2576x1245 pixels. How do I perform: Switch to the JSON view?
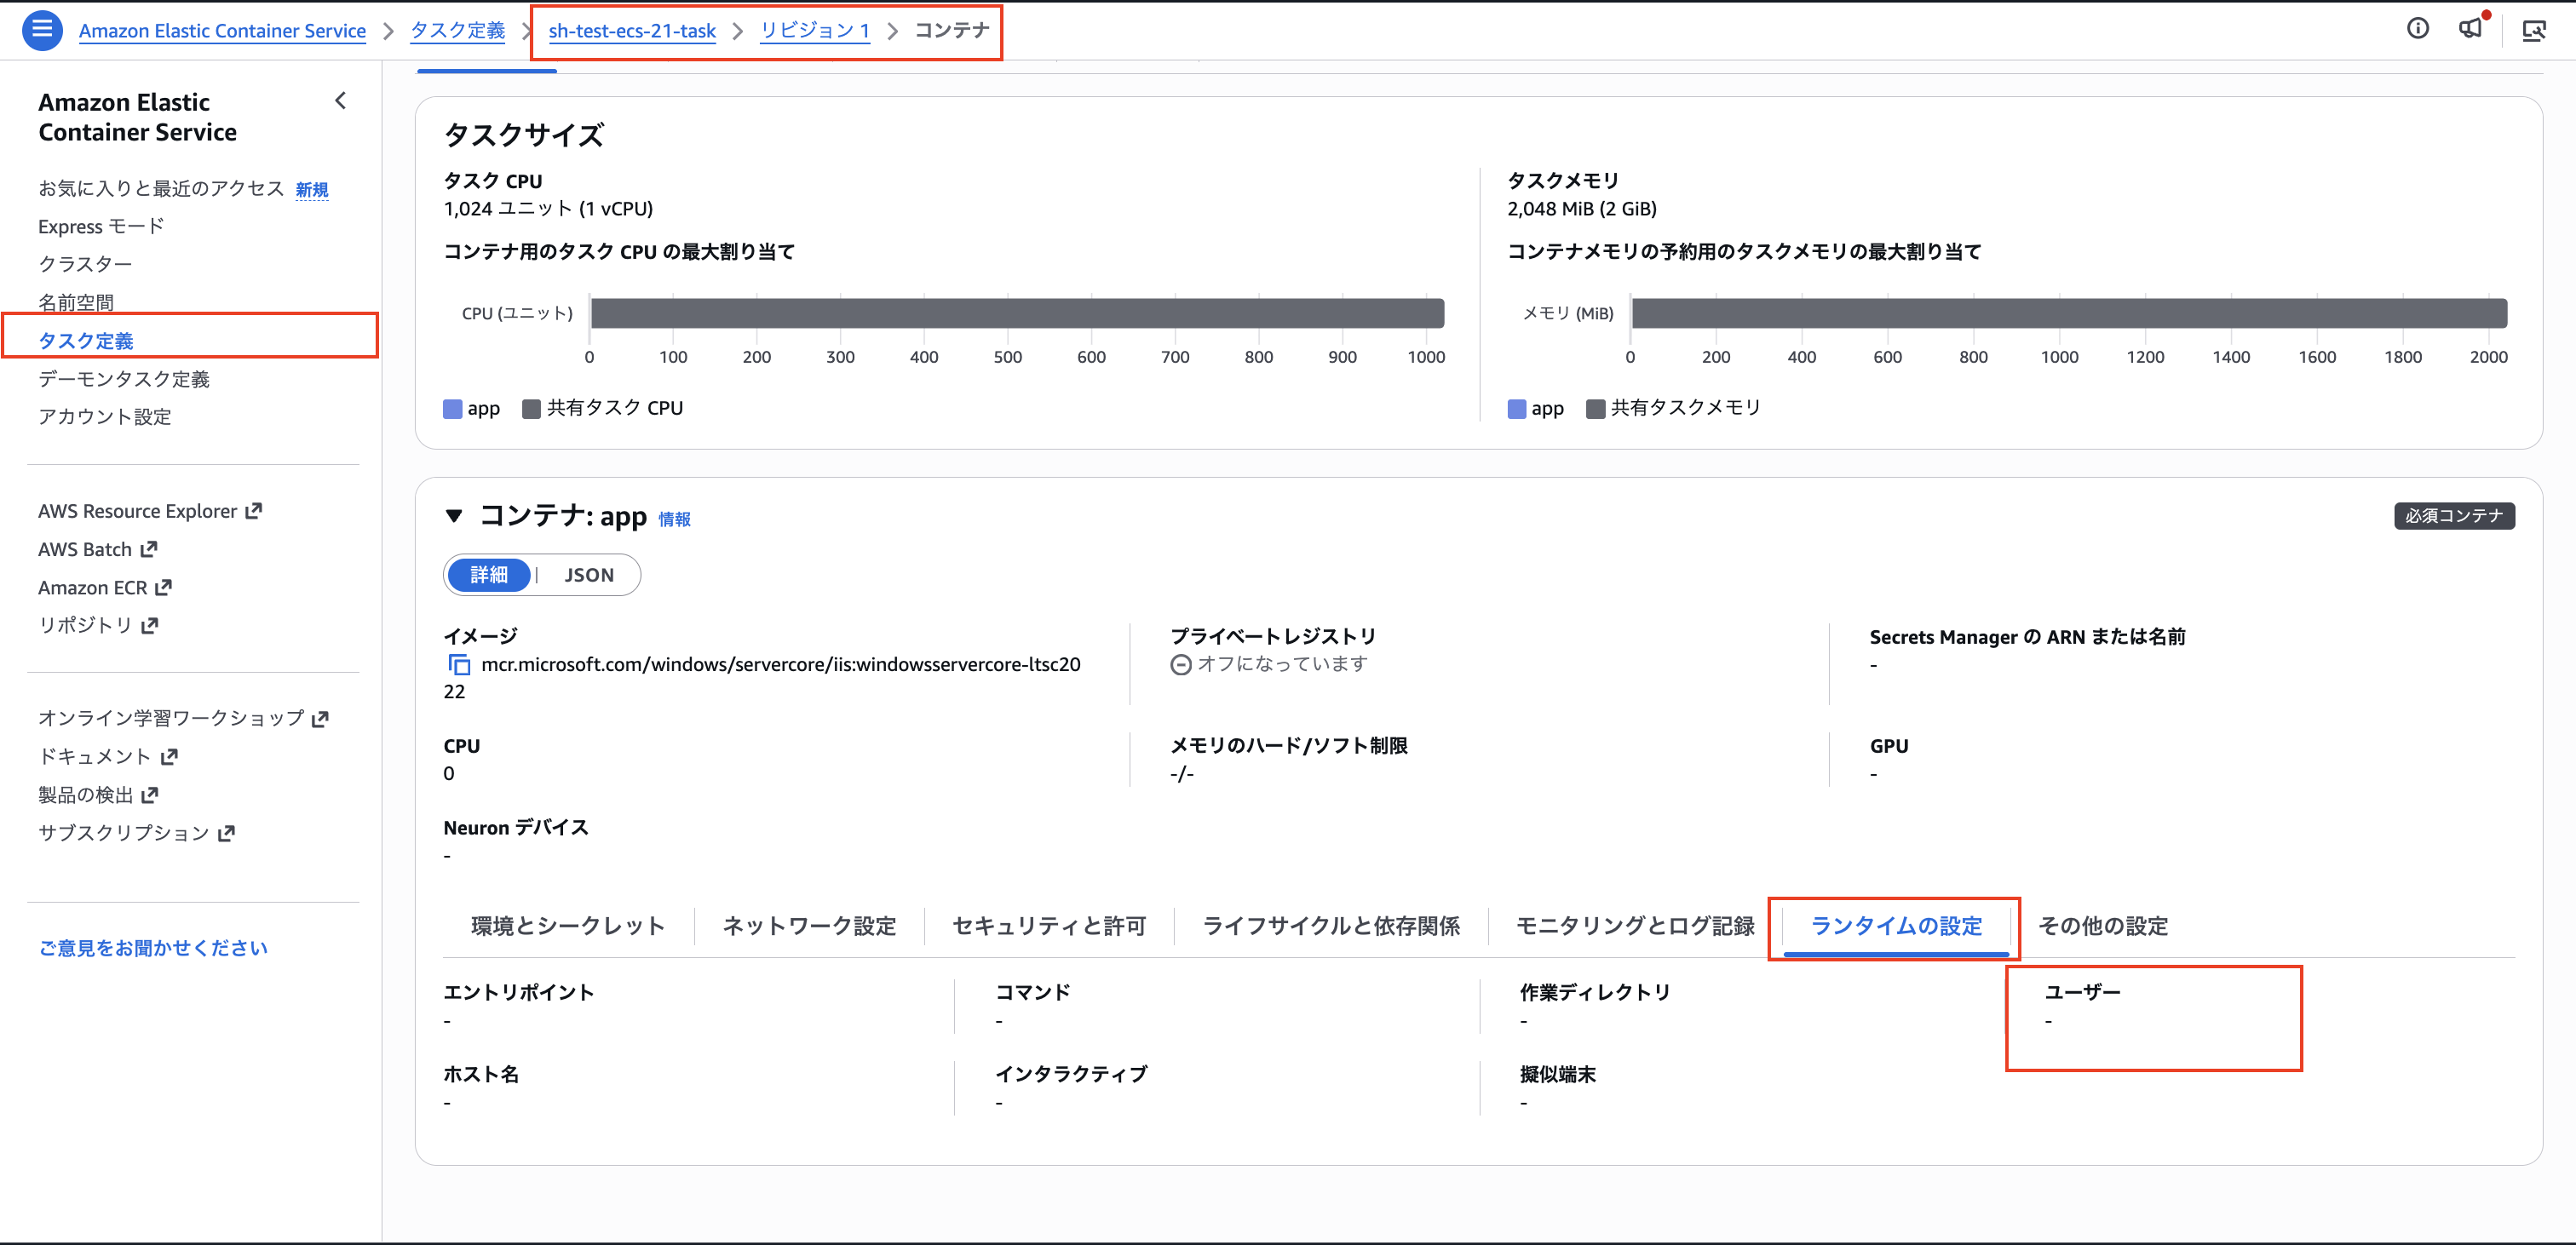tap(589, 575)
